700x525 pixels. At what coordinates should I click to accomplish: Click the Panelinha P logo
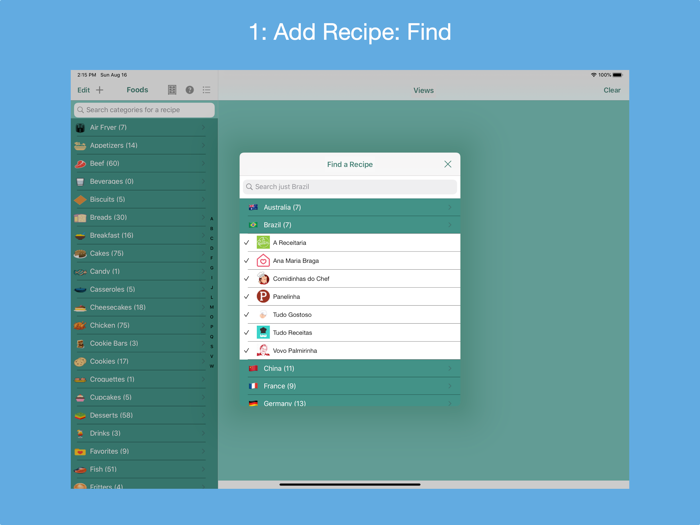[x=263, y=296]
